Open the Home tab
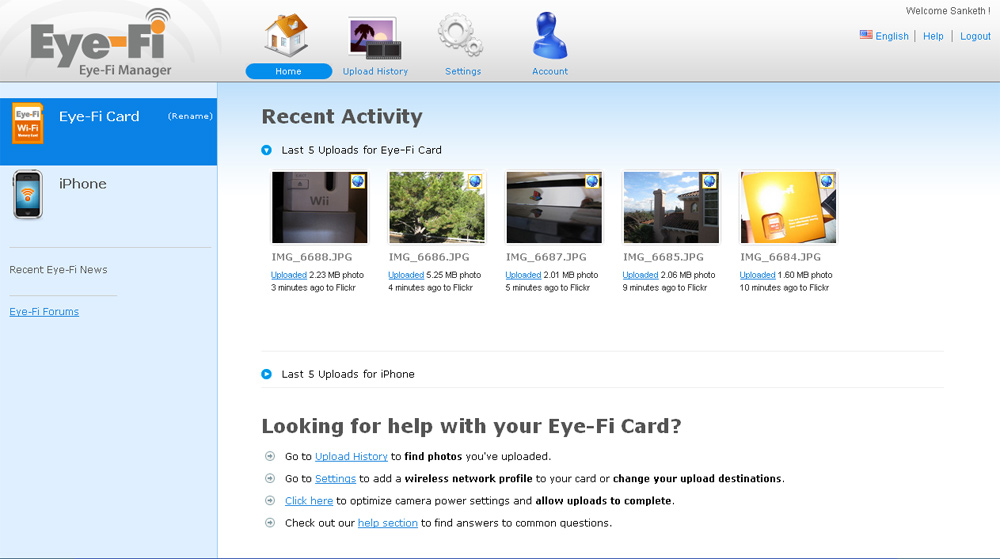 288,71
